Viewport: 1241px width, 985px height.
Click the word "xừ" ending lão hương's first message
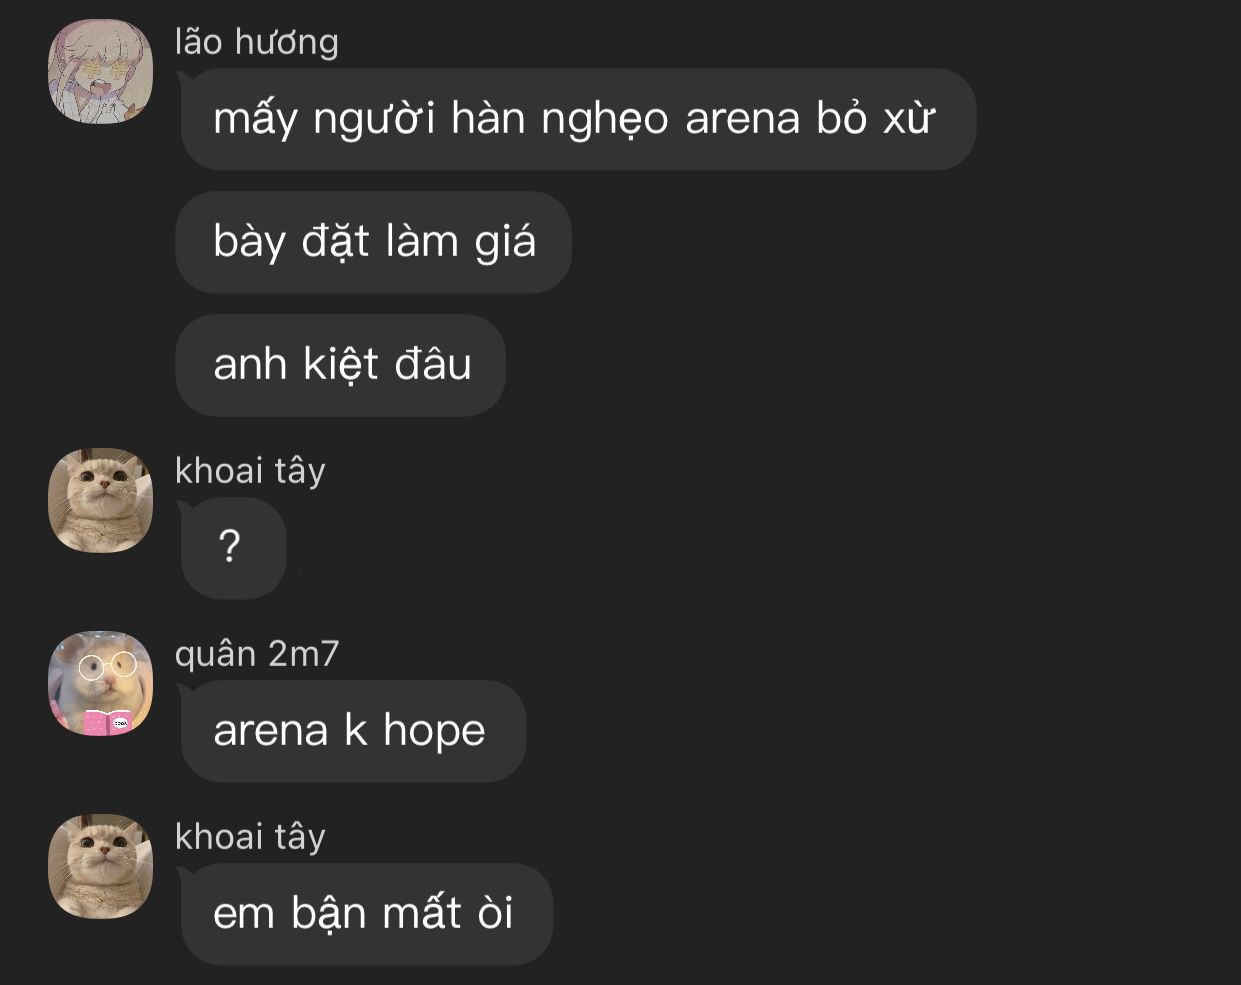(909, 118)
